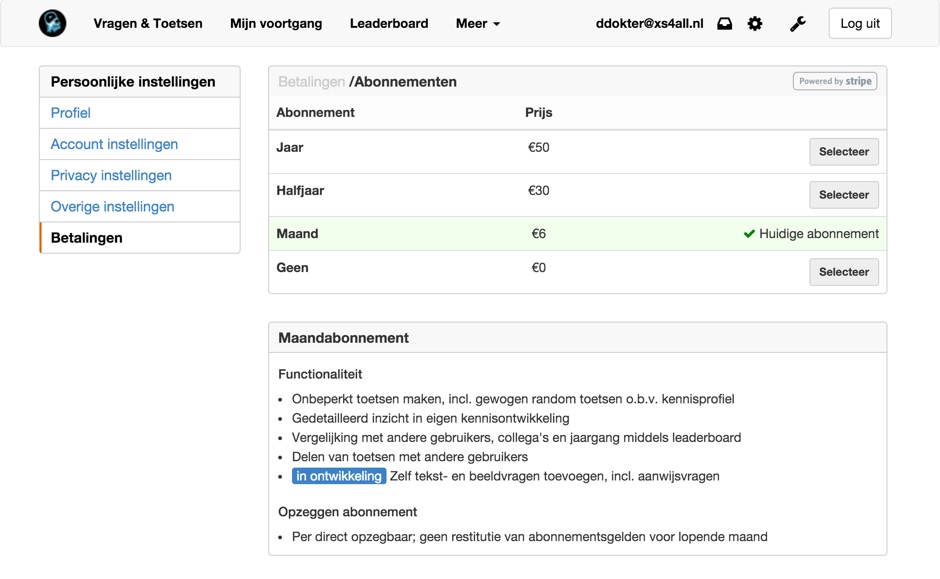This screenshot has height=579, width=940.
Task: Select the Jaar subscription for €50
Action: [843, 151]
